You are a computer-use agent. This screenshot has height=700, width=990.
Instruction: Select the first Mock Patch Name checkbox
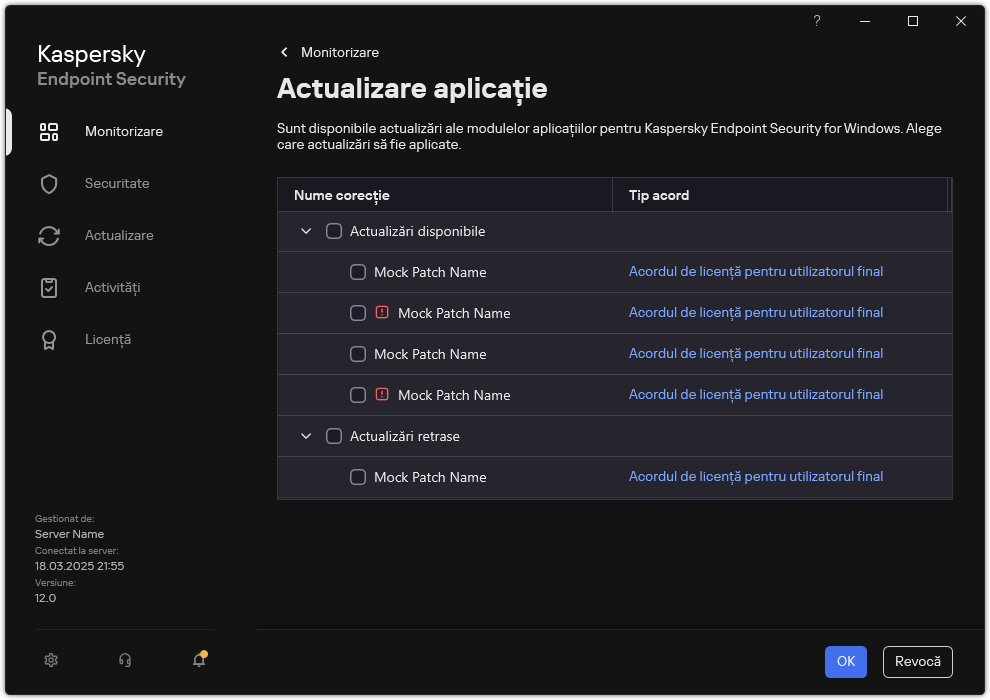(x=358, y=272)
